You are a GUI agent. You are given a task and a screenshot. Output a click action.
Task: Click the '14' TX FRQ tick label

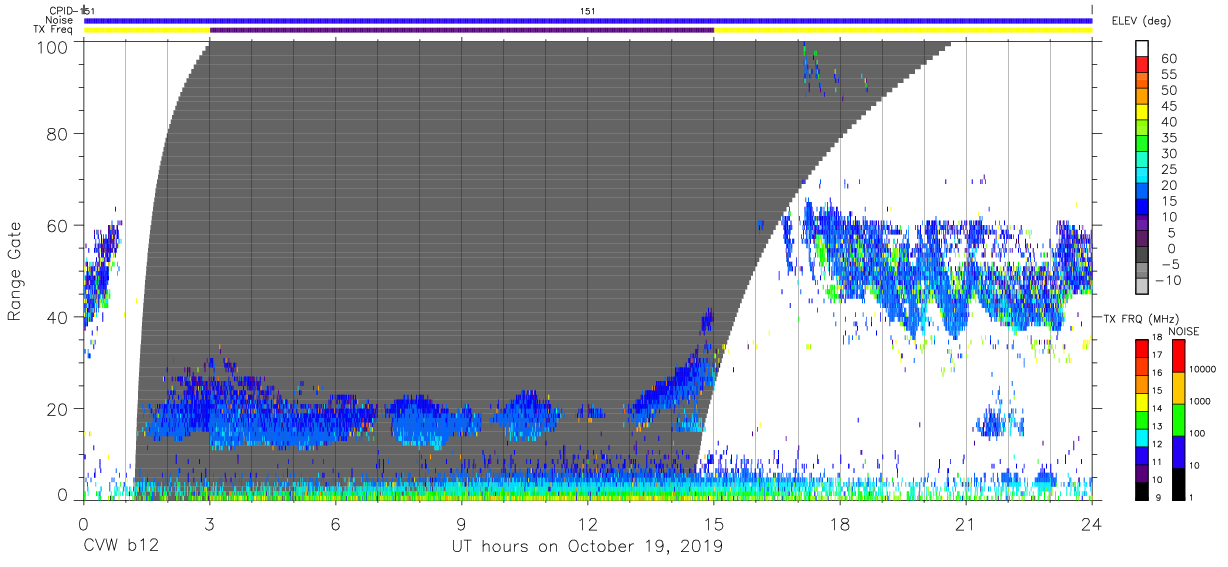click(1159, 410)
